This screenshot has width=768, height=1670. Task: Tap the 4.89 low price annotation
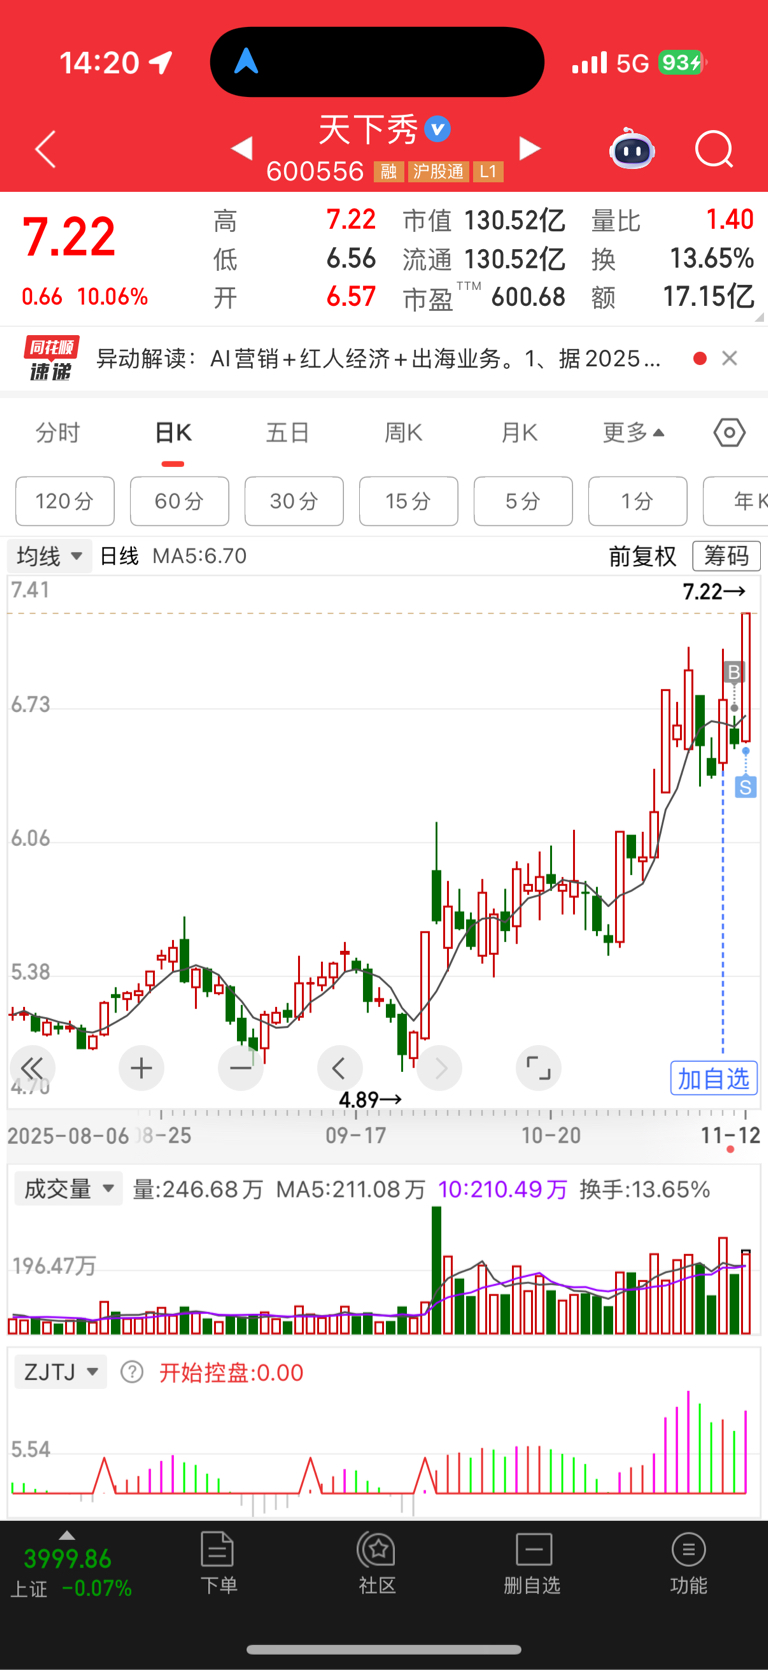tap(370, 1100)
